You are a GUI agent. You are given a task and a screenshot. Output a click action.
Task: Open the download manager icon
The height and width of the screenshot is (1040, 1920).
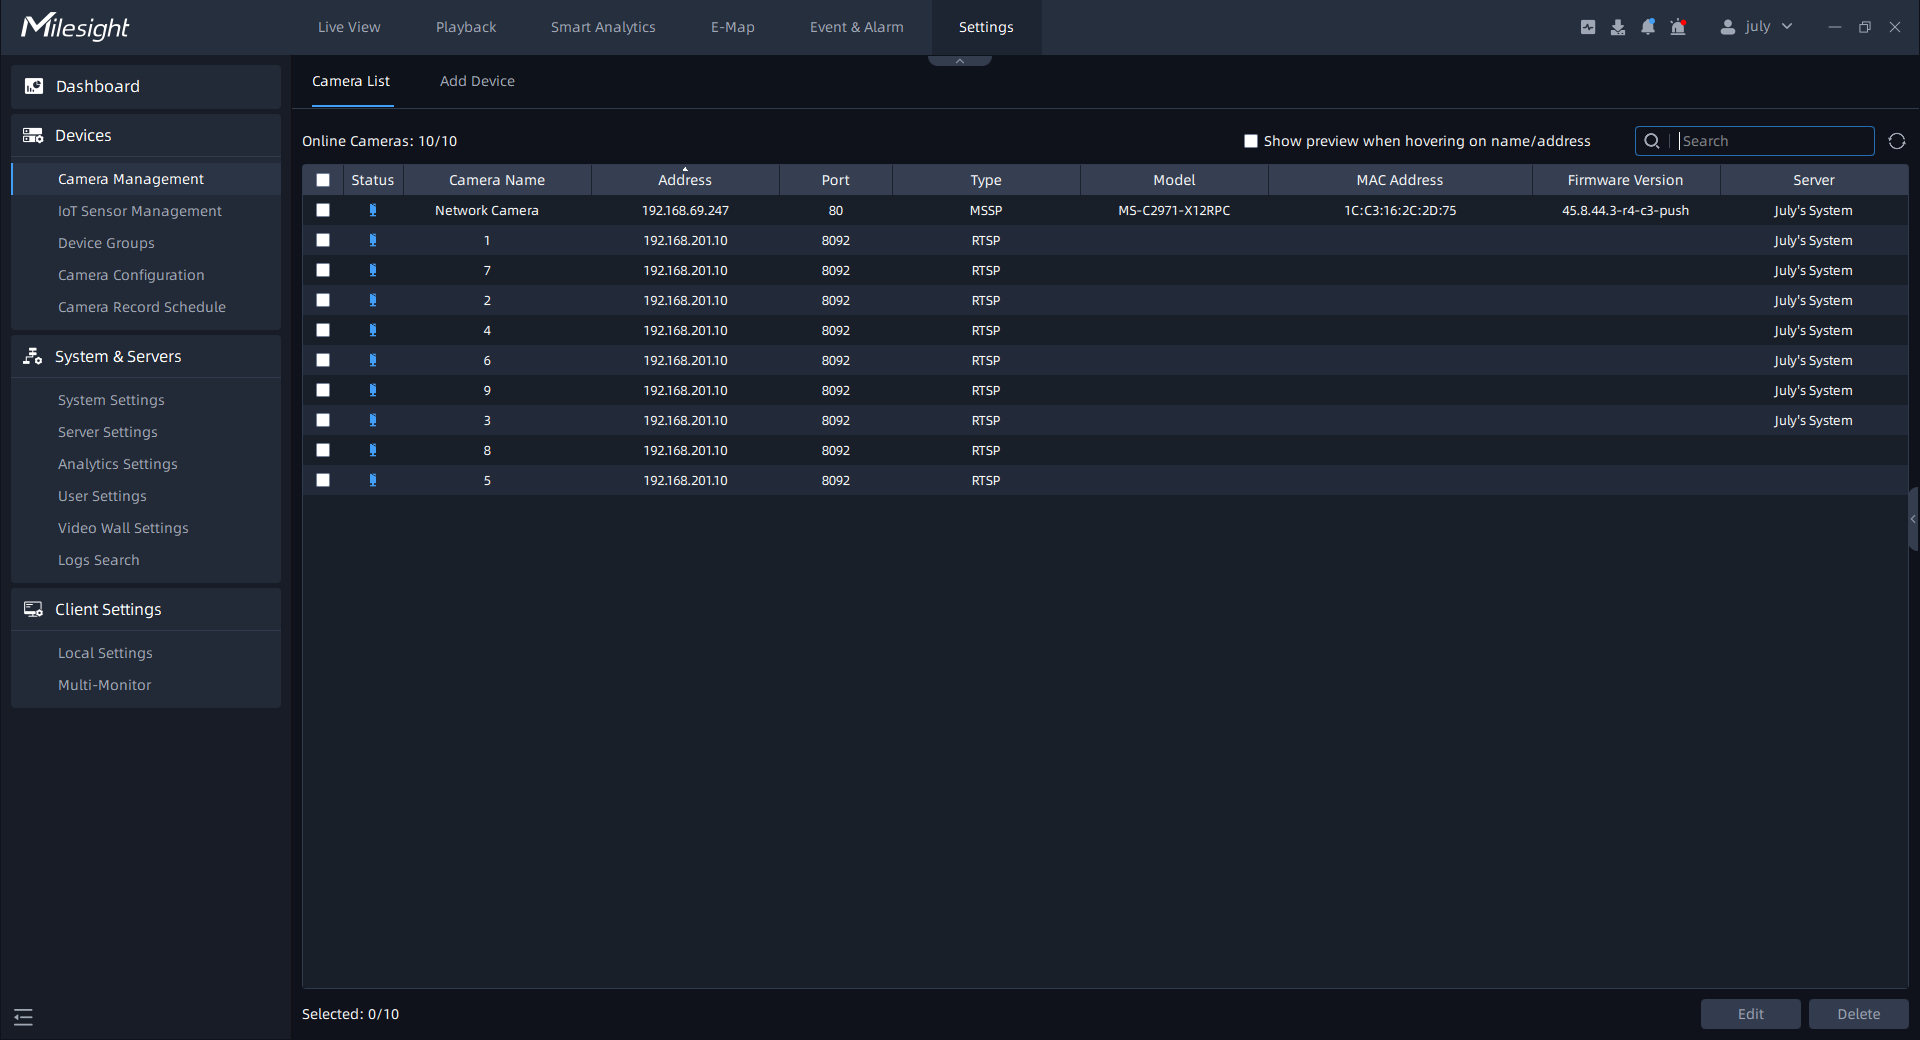(1617, 27)
